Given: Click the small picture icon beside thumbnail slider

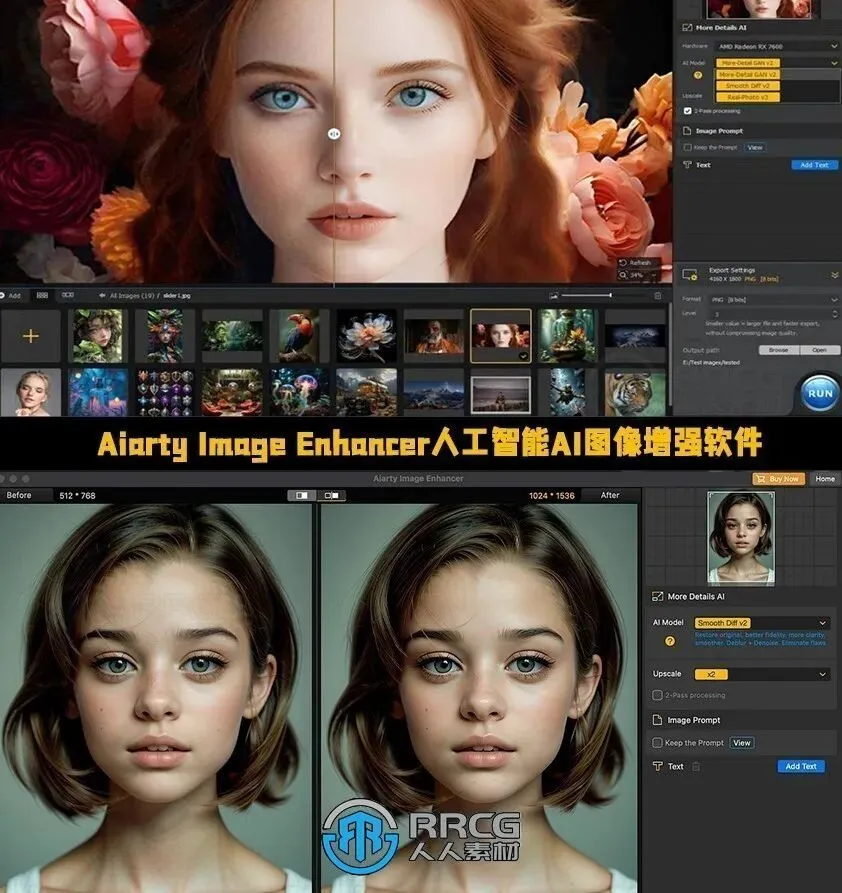Looking at the screenshot, I should pyautogui.click(x=553, y=296).
